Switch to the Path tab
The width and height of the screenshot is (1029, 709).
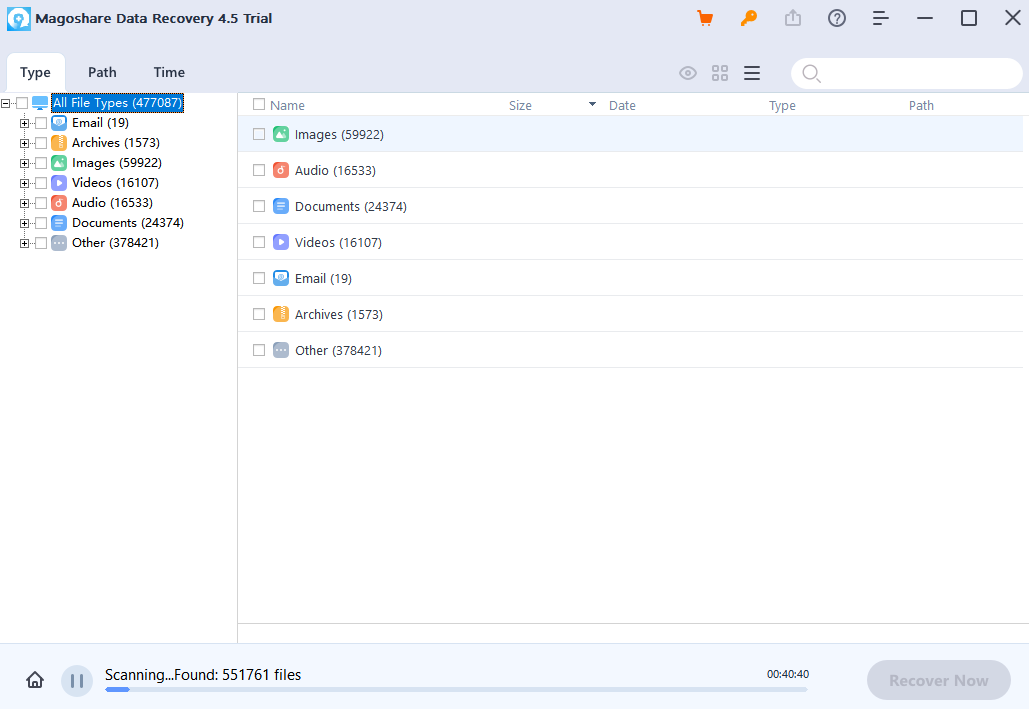102,72
